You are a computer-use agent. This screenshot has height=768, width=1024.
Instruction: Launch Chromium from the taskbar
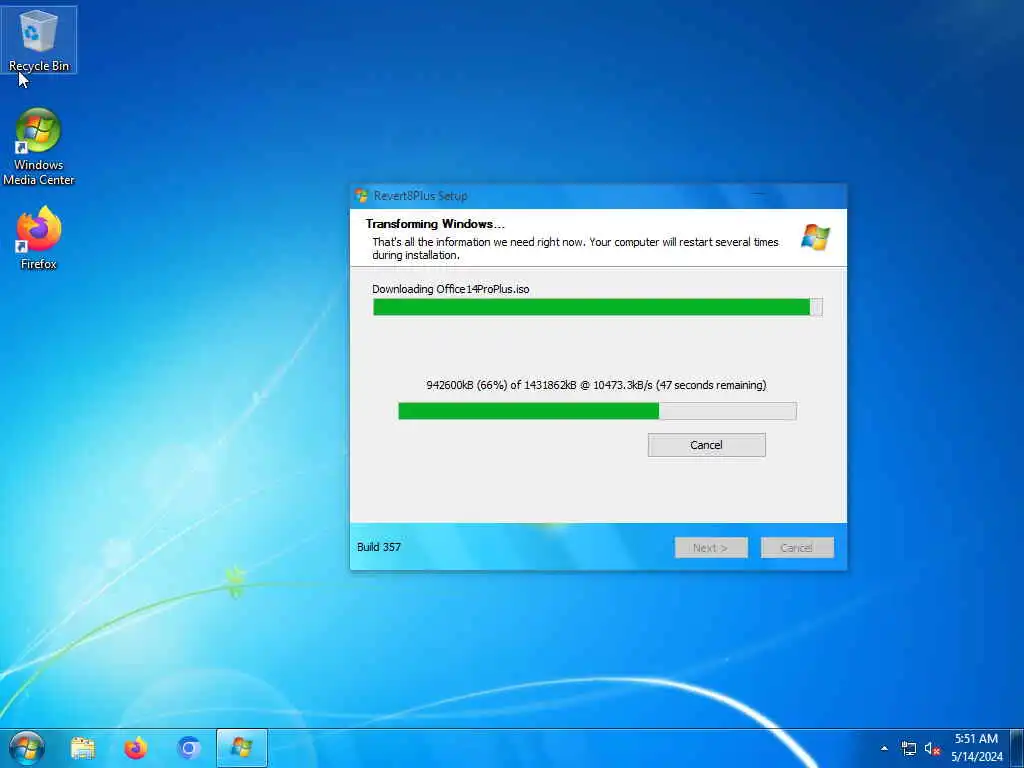pyautogui.click(x=189, y=748)
